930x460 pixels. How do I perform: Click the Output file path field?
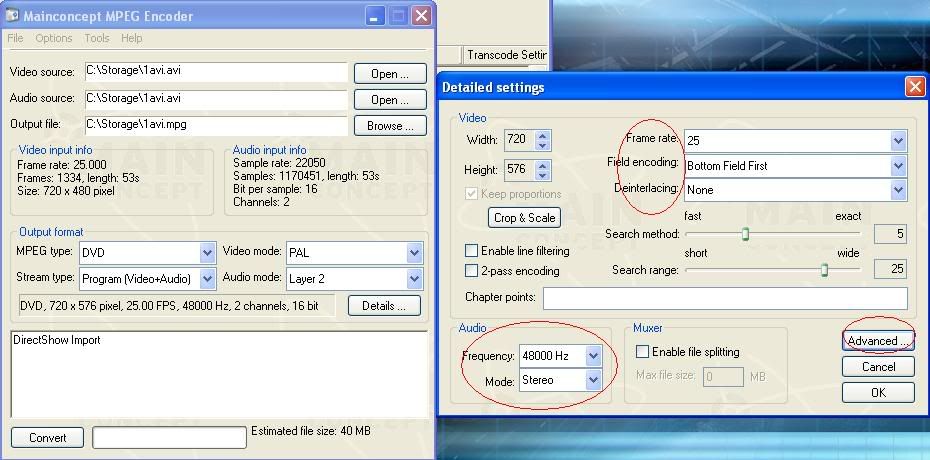click(x=216, y=125)
